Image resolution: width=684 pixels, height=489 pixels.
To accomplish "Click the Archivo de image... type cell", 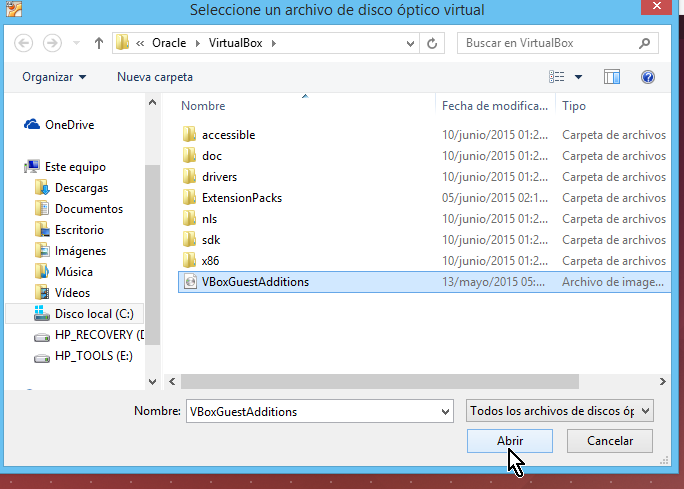I will pos(613,282).
